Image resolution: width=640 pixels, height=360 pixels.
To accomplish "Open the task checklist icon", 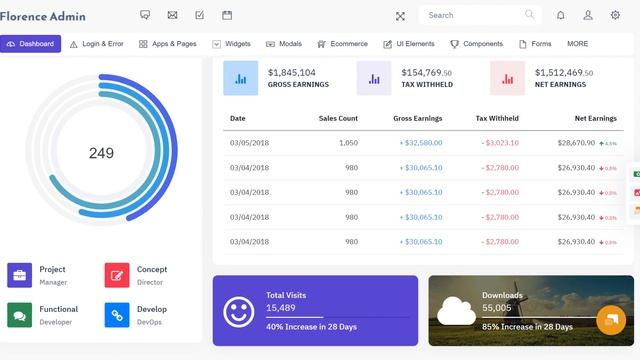I will 200,15.
